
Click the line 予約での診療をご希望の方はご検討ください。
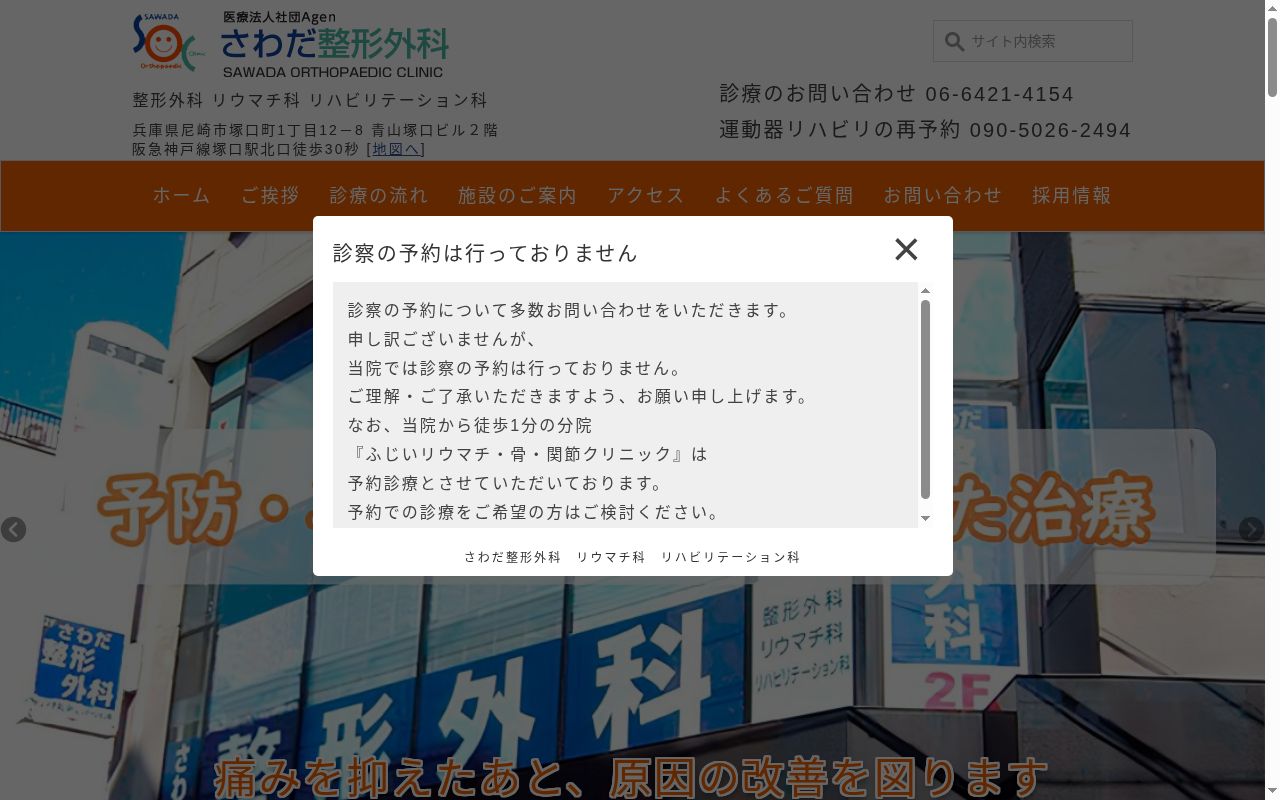(534, 513)
